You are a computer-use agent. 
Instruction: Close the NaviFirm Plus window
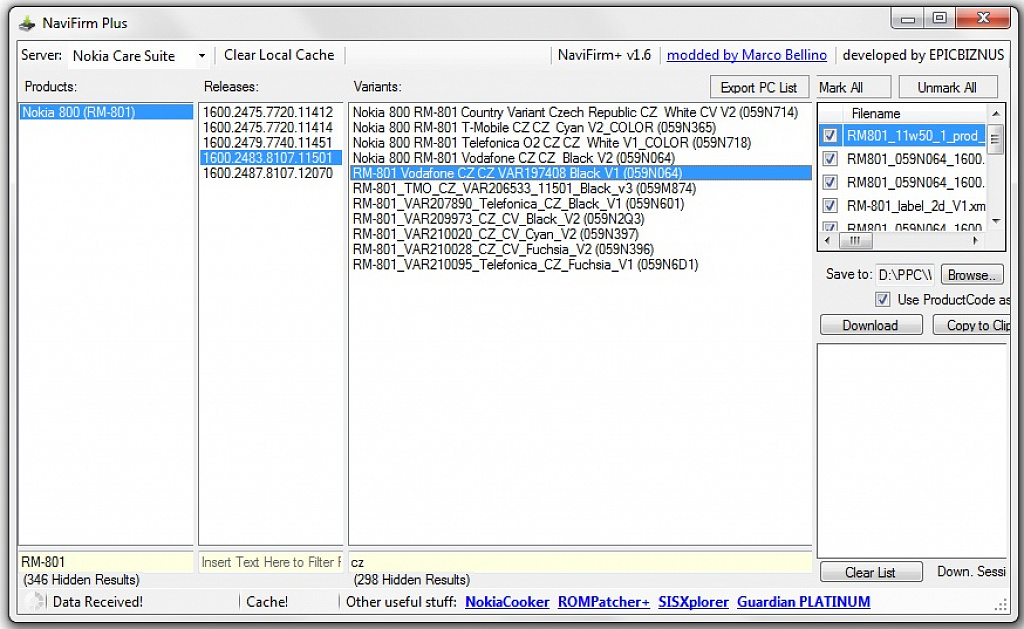point(983,19)
